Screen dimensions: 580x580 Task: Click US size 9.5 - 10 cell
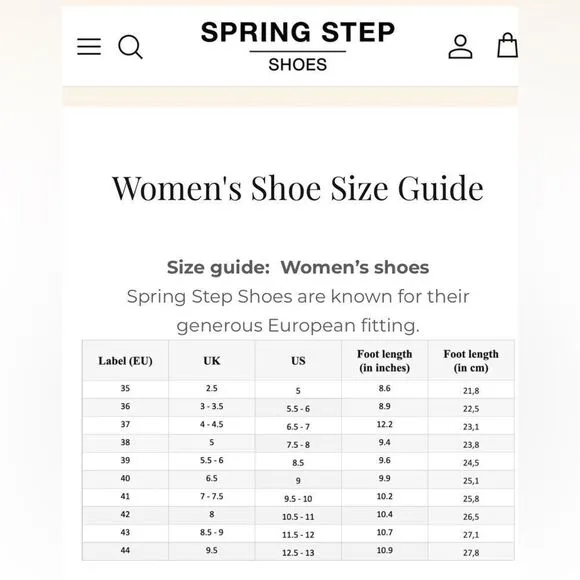pyautogui.click(x=298, y=498)
